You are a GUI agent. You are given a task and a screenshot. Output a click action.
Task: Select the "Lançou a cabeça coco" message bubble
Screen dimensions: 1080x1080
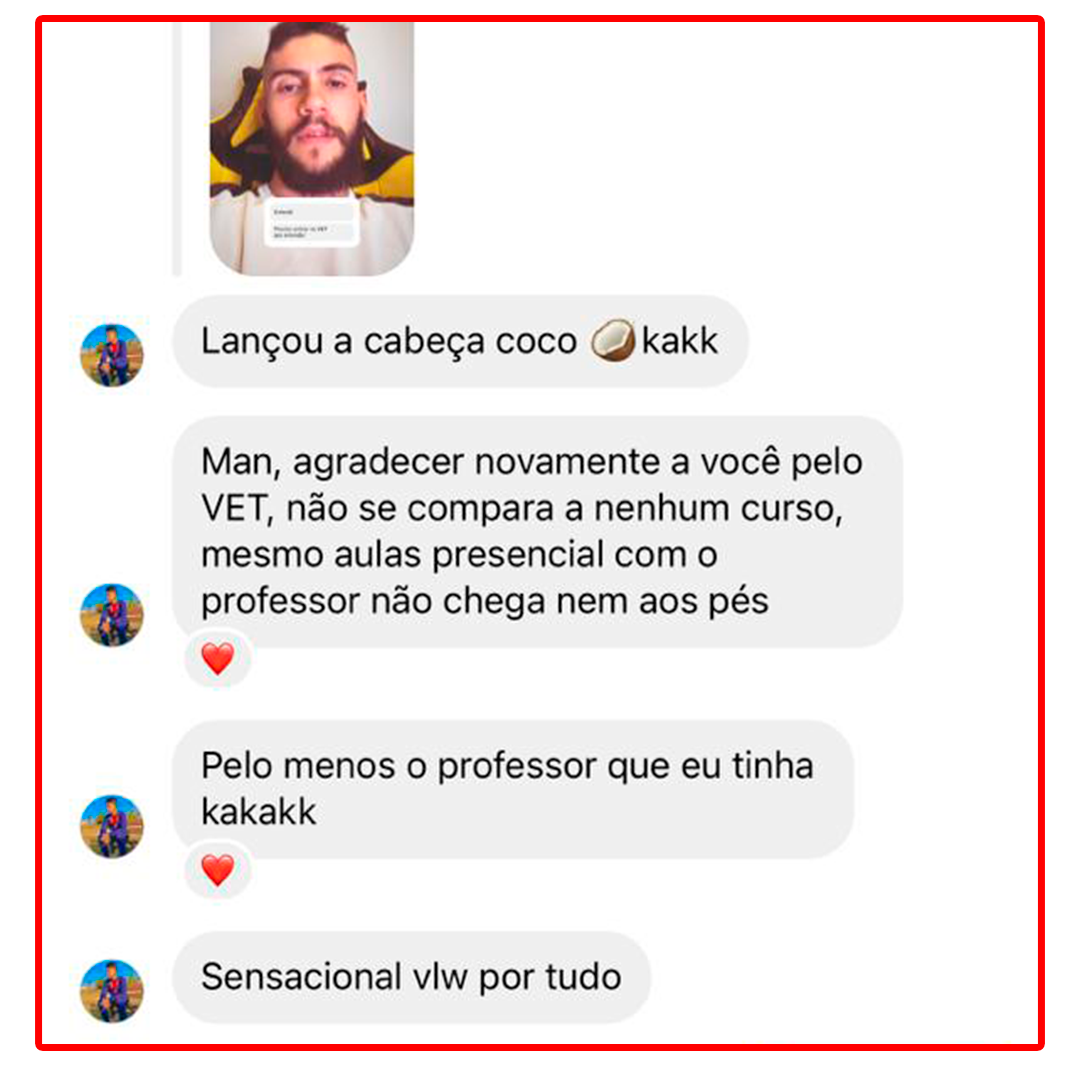pyautogui.click(x=460, y=341)
